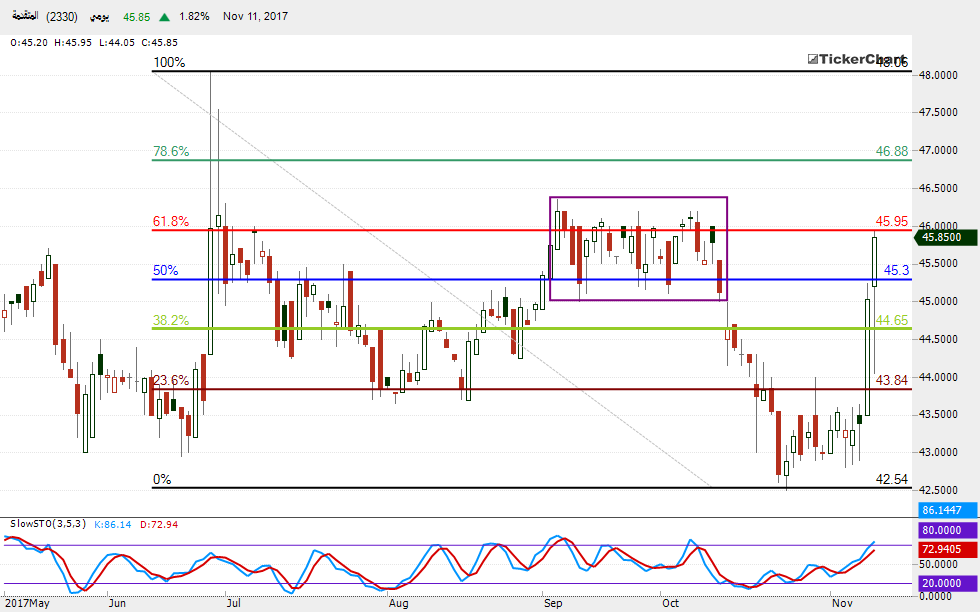Click the red 72.9405 stochastic D tag
This screenshot has height=612, width=980.
(945, 549)
